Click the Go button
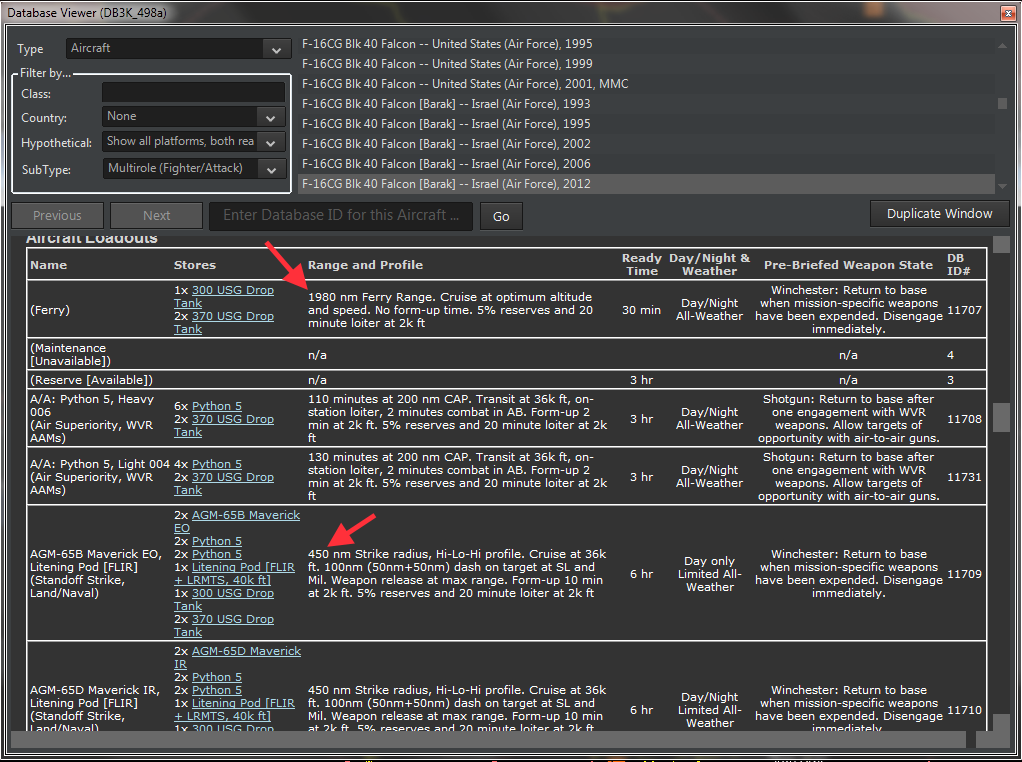The height and width of the screenshot is (762, 1022). click(501, 216)
